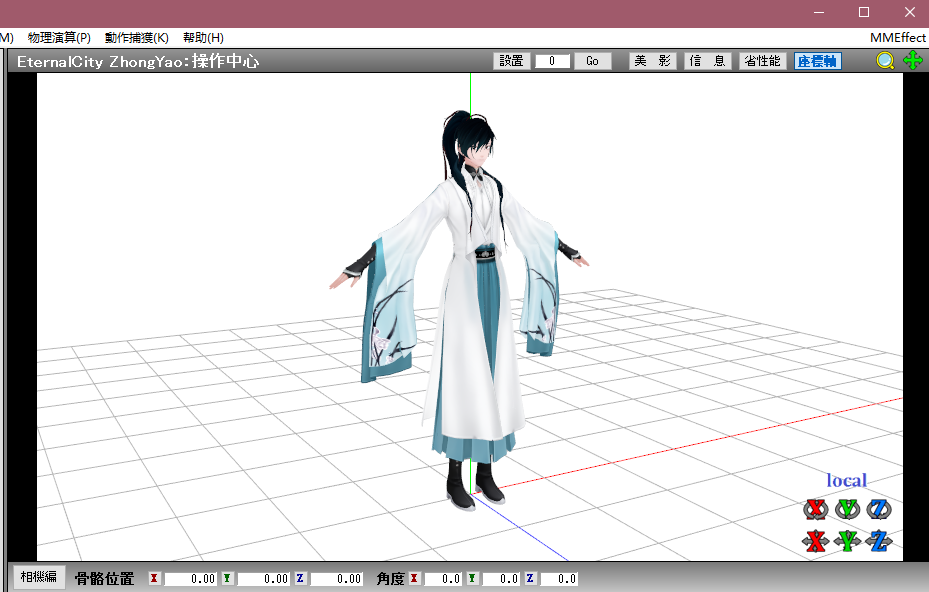Toggle the 美影 self-shadow button

[x=652, y=61]
